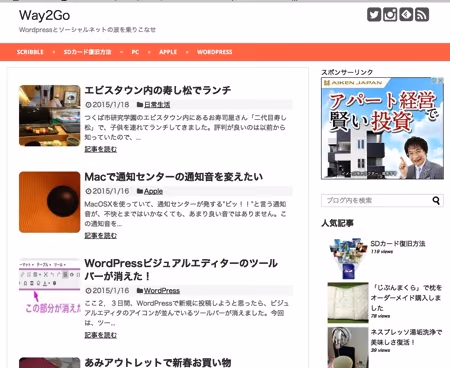Open popular post じぶんまくら pillow article
The height and width of the screenshot is (368, 450).
coord(406,298)
